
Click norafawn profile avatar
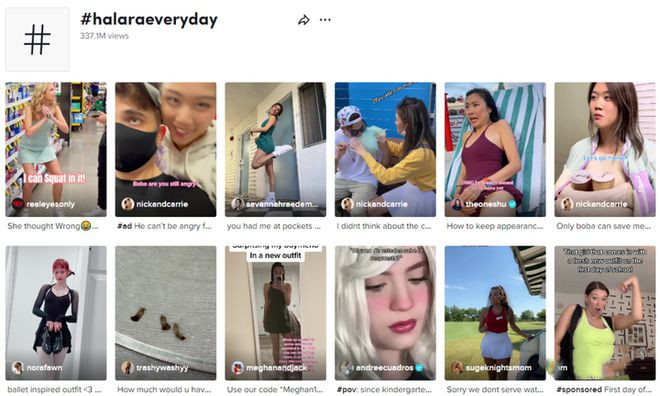tap(18, 367)
